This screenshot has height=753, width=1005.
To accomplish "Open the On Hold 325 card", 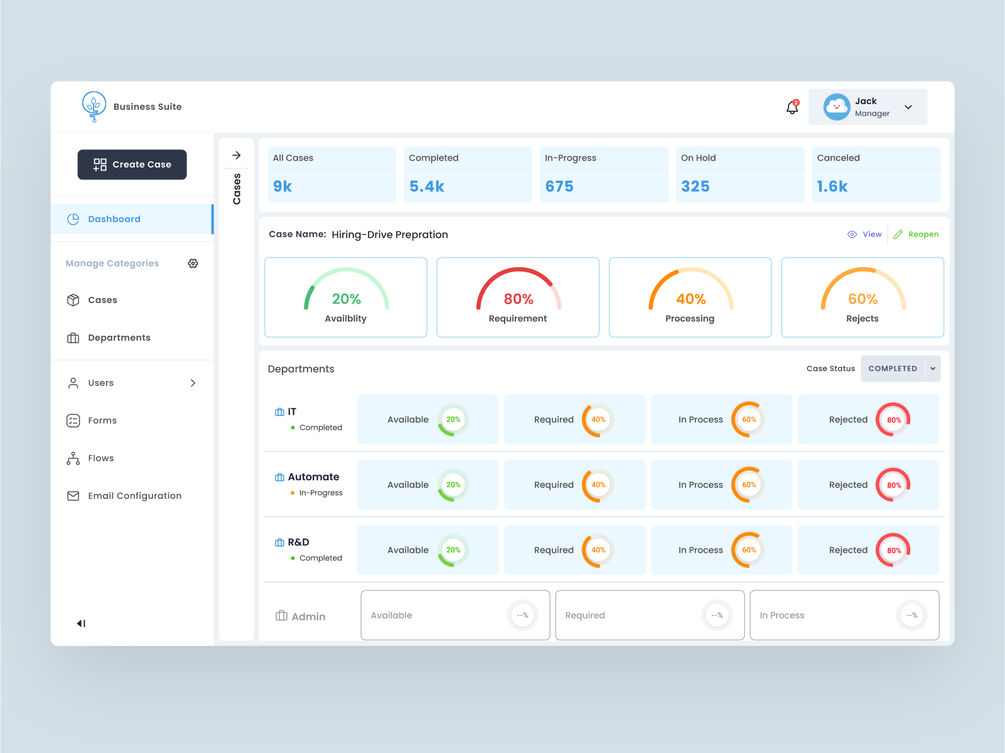I will click(x=740, y=174).
